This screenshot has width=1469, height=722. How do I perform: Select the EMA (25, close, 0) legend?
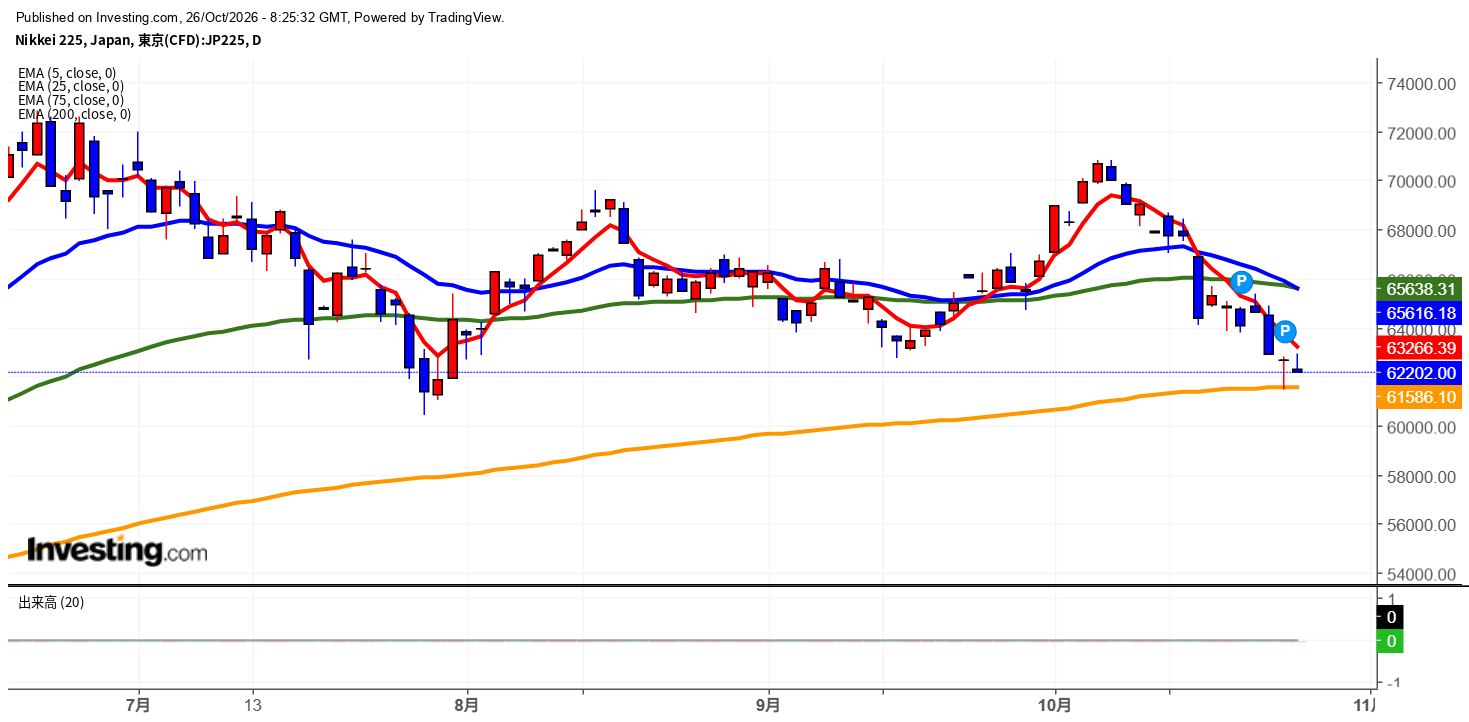71,86
